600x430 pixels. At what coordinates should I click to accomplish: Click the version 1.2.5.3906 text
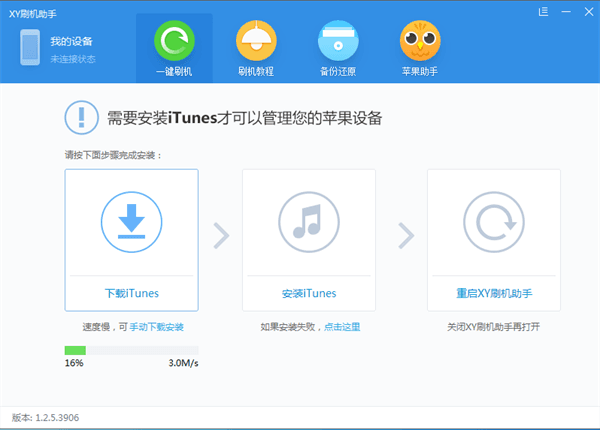(45, 417)
